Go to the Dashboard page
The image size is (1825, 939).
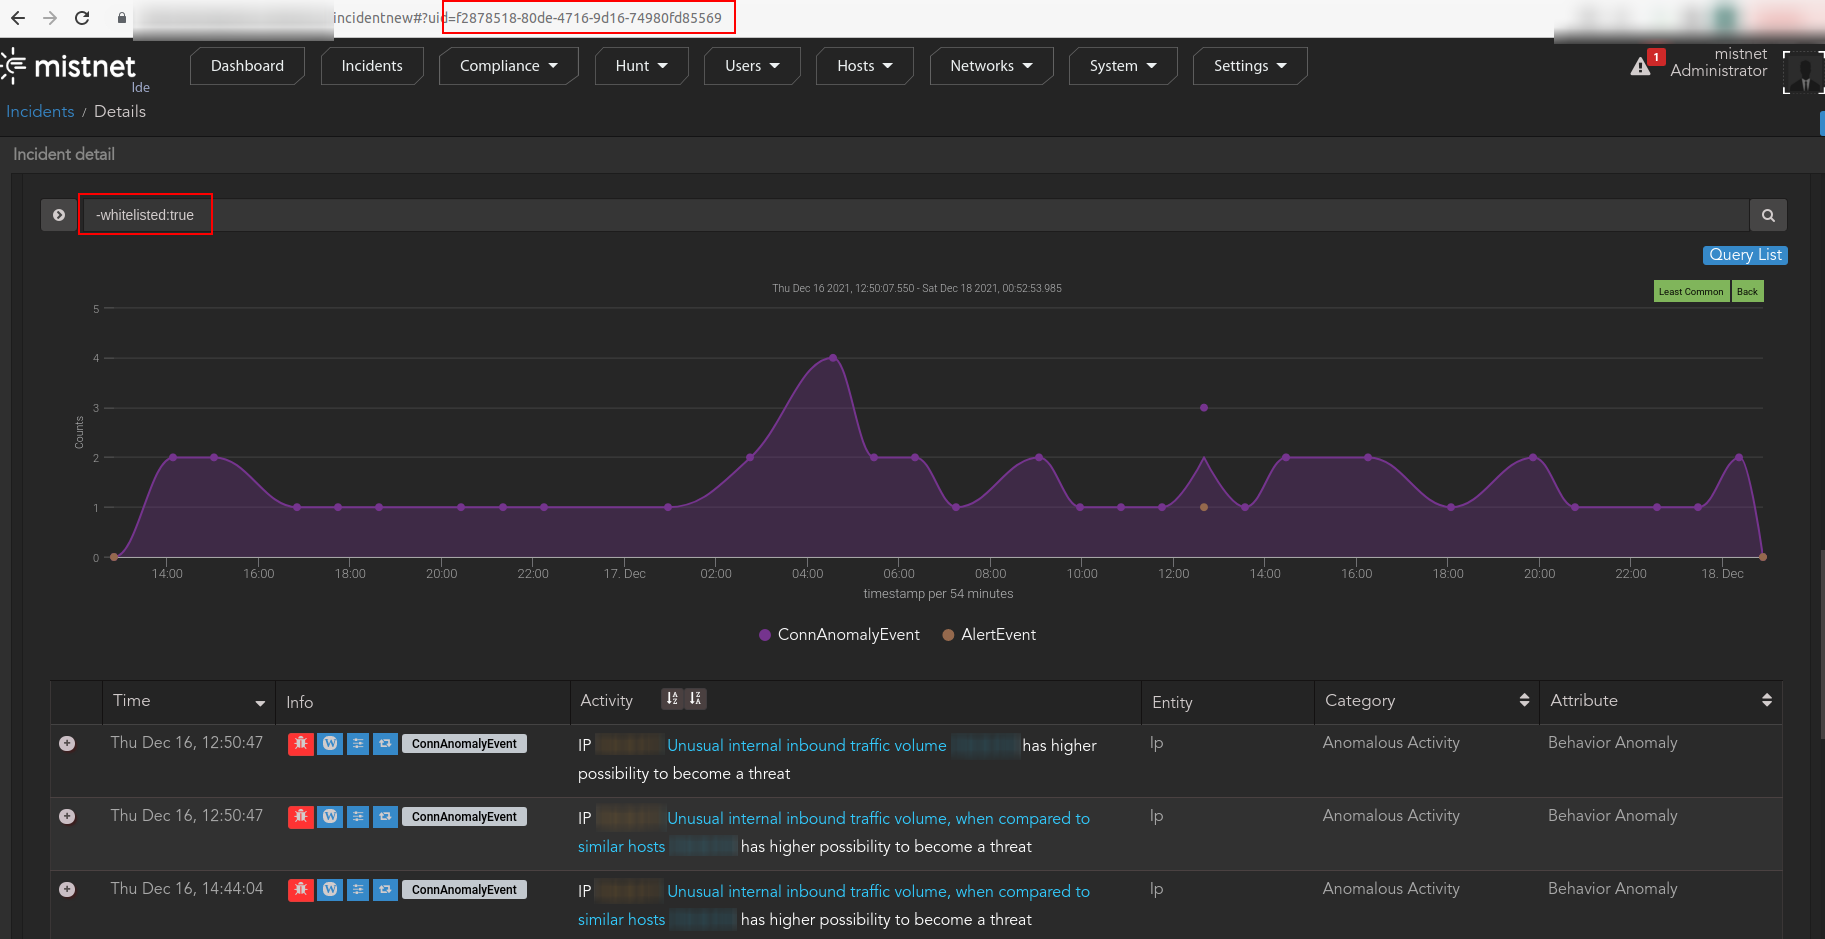point(247,66)
